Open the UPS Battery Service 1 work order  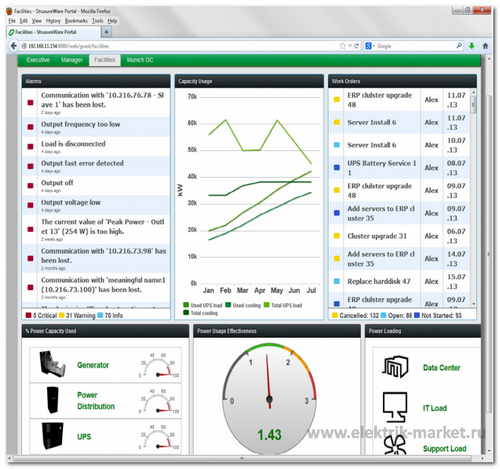pos(399,167)
